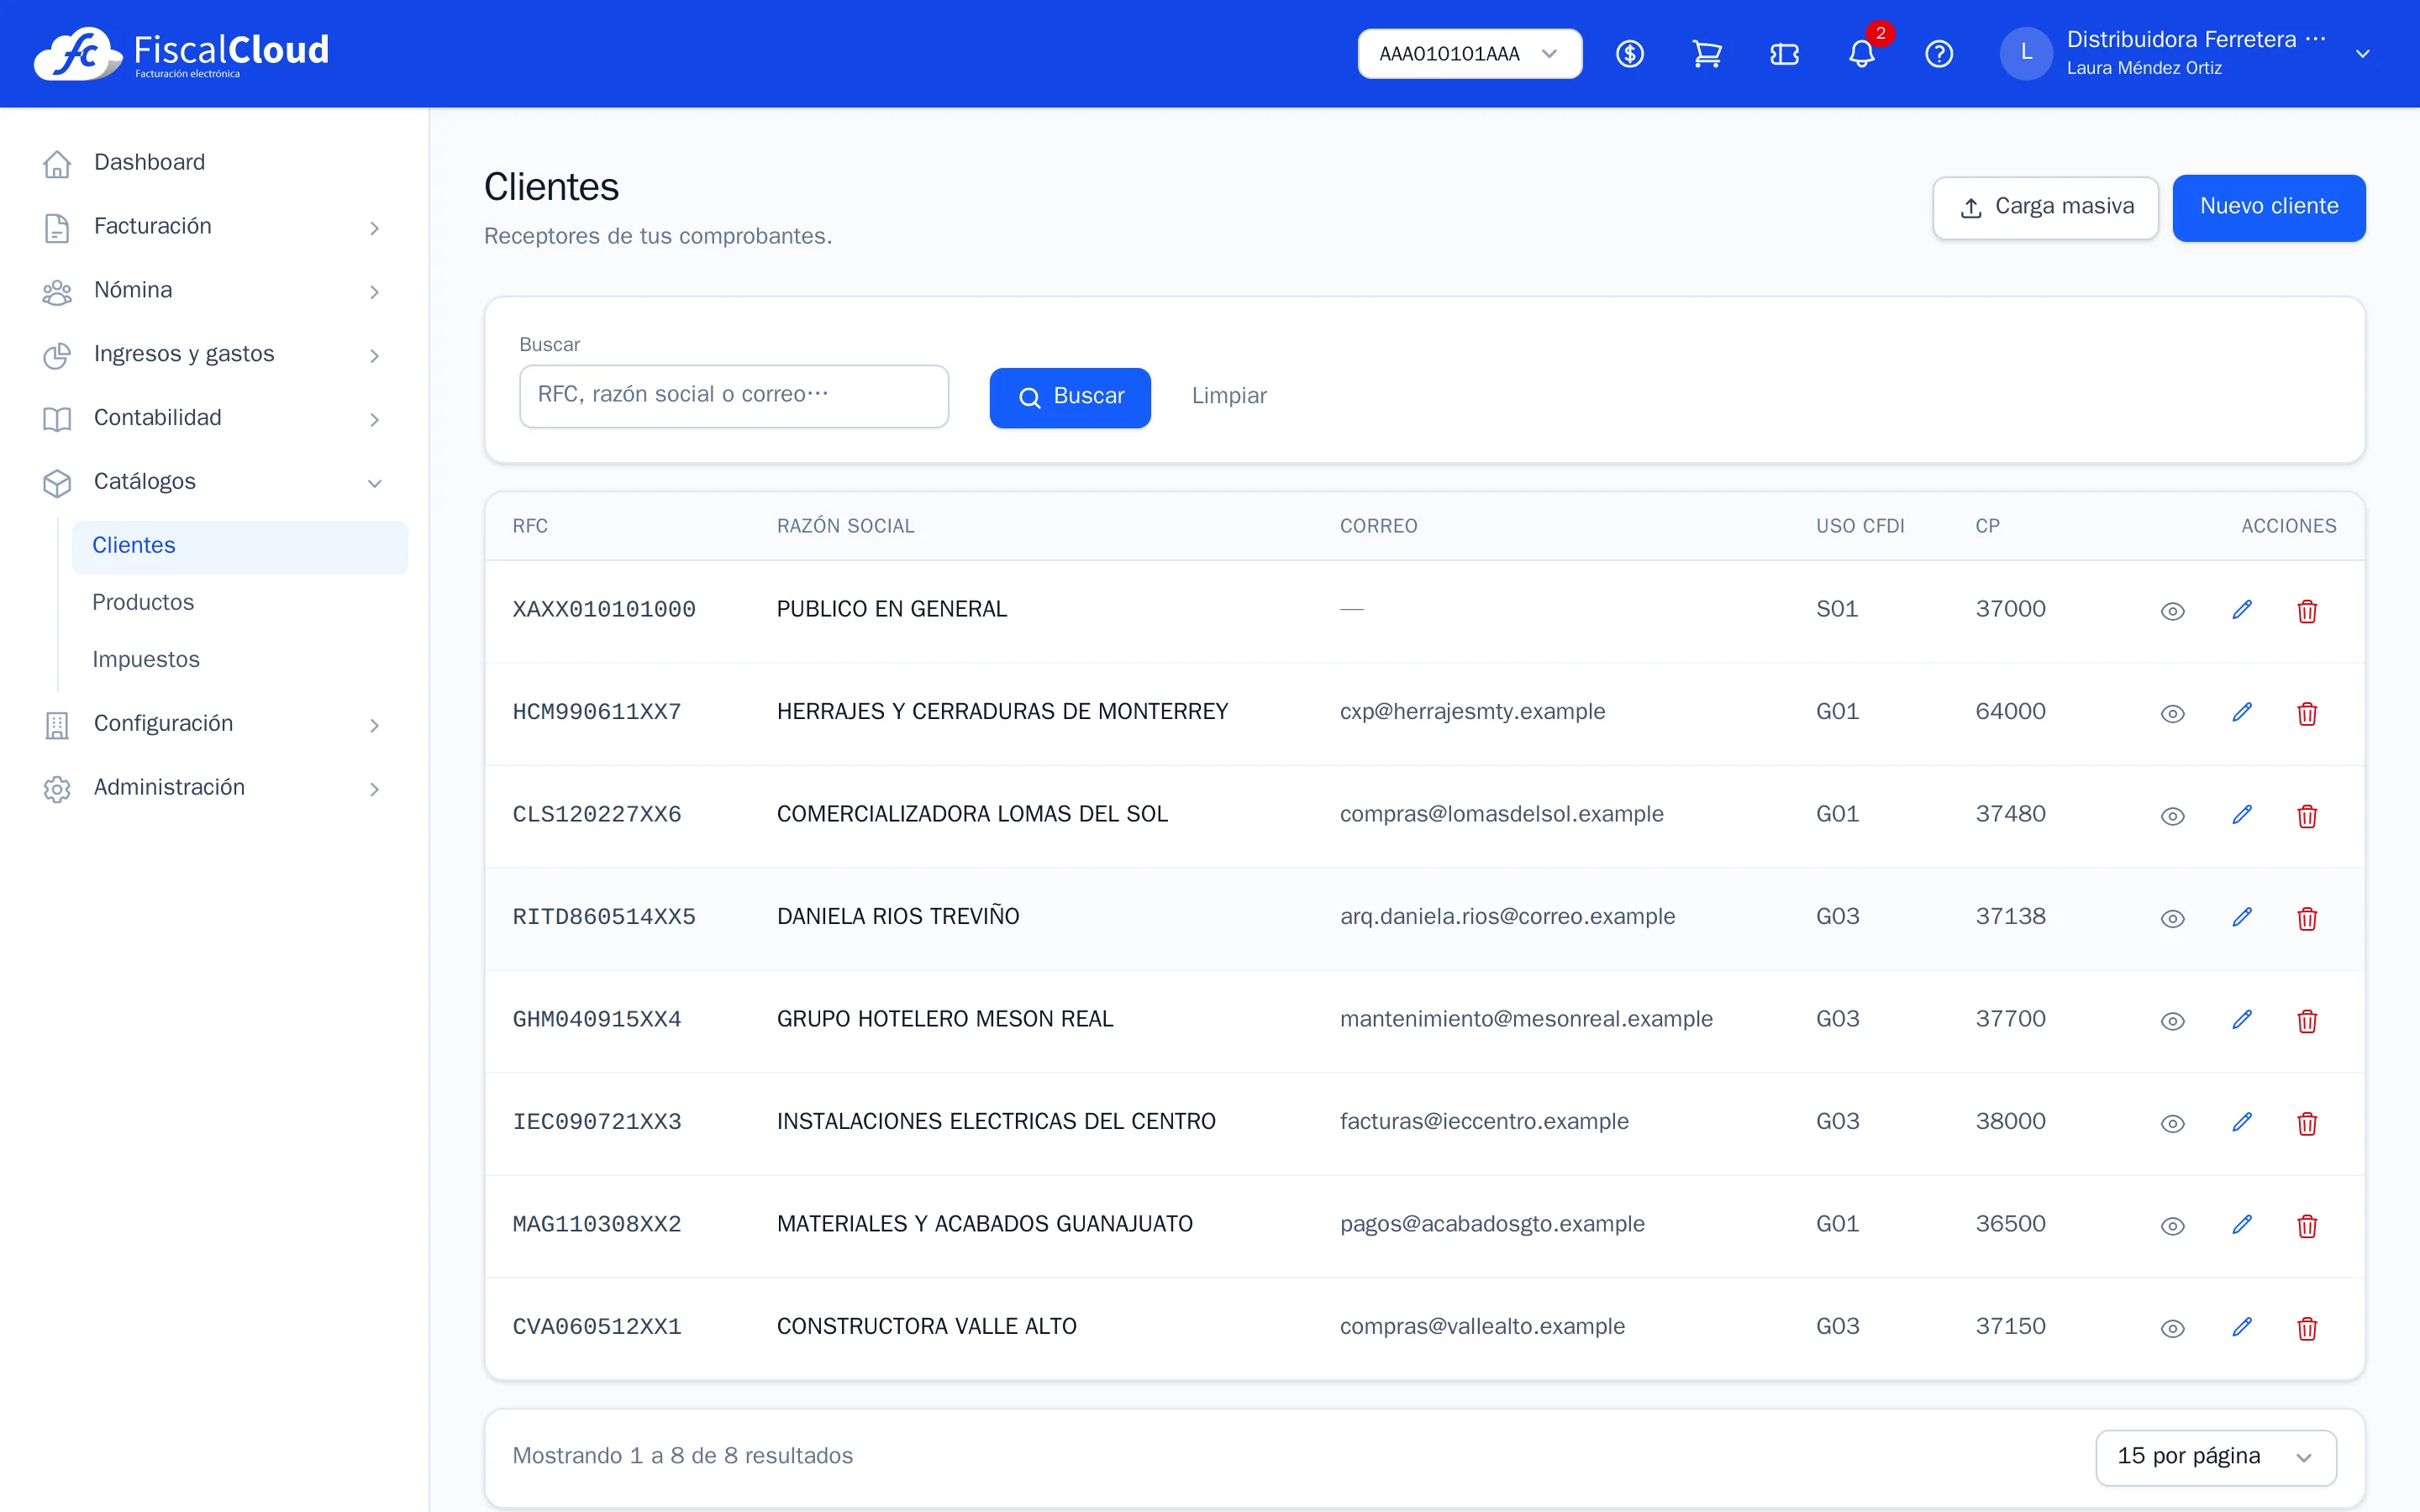Viewport: 2420px width, 1512px height.
Task: Delete HERRAJES Y CERRADURAS DE MONTERREY row
Action: pos(2307,714)
